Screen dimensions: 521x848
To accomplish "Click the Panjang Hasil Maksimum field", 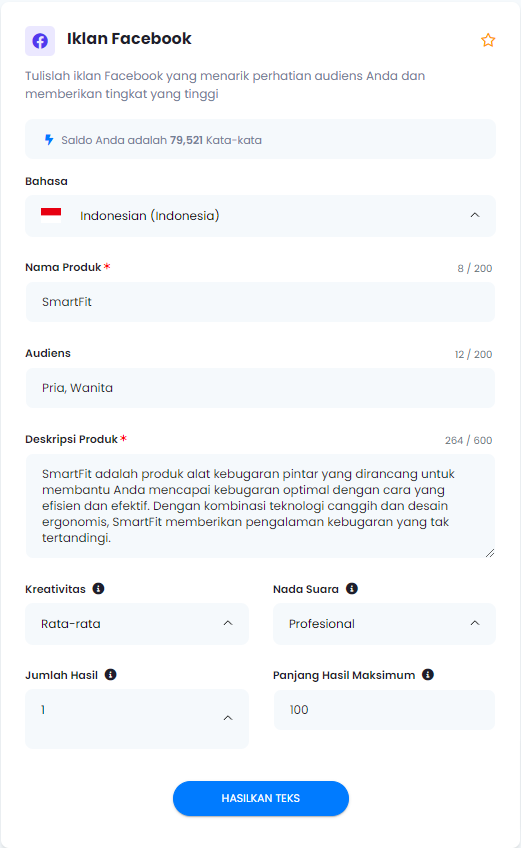I will coord(384,710).
